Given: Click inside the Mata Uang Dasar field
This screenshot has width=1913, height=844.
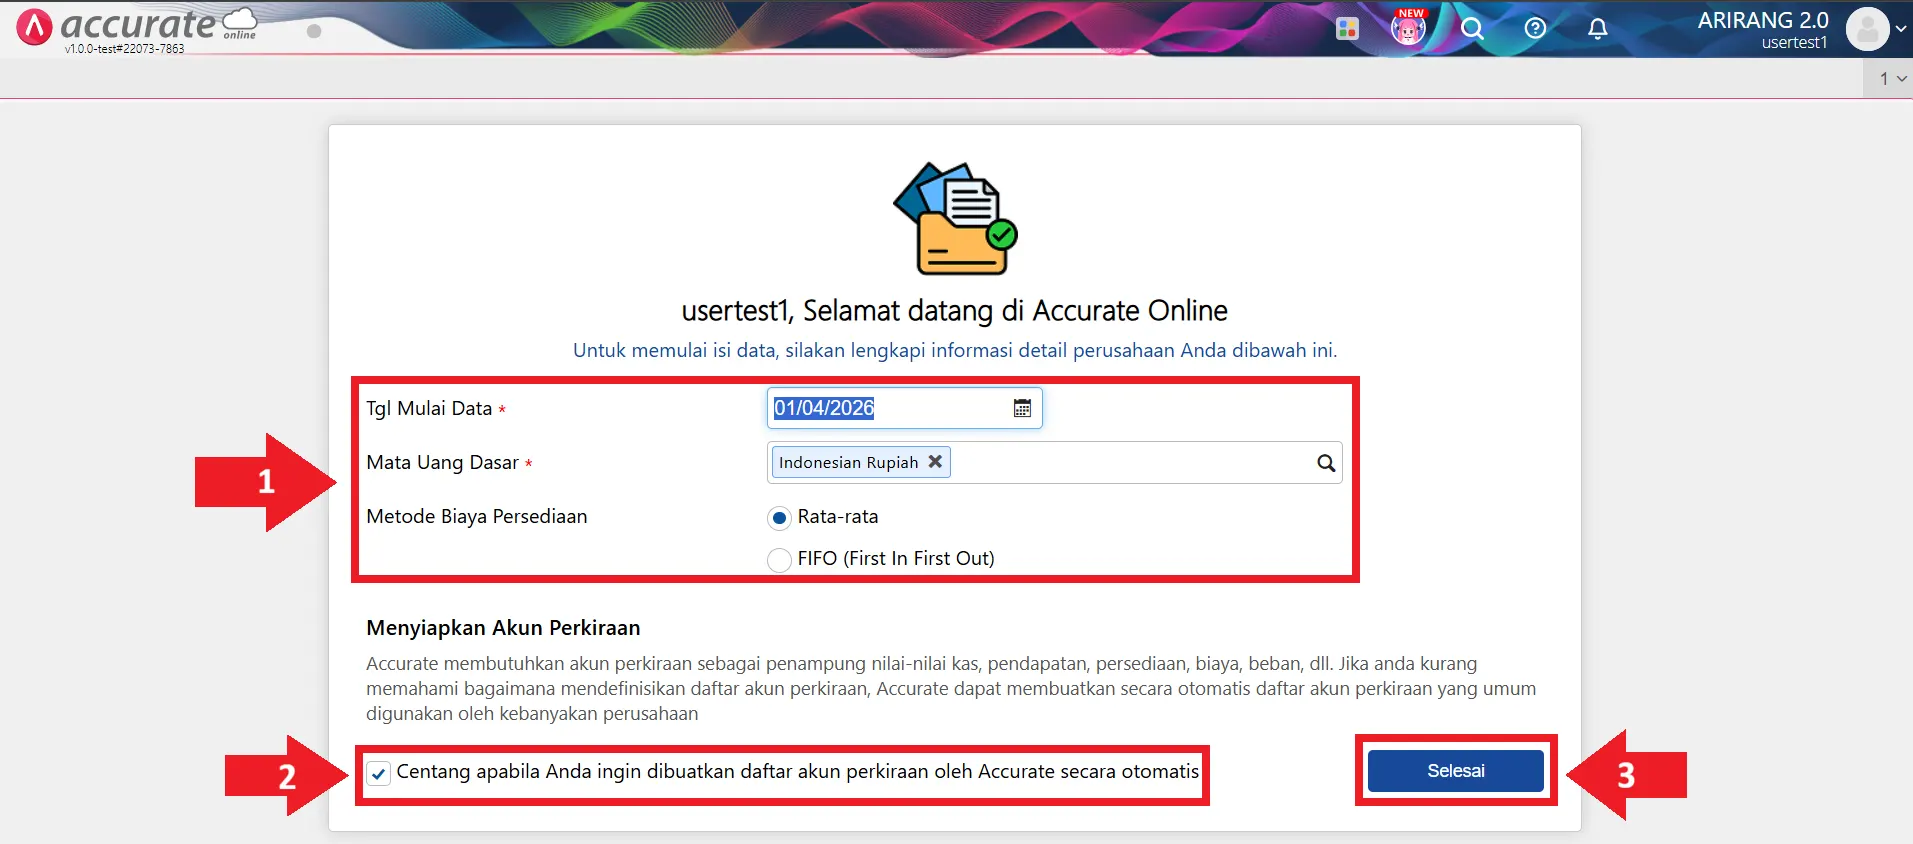Looking at the screenshot, I should pos(1054,463).
